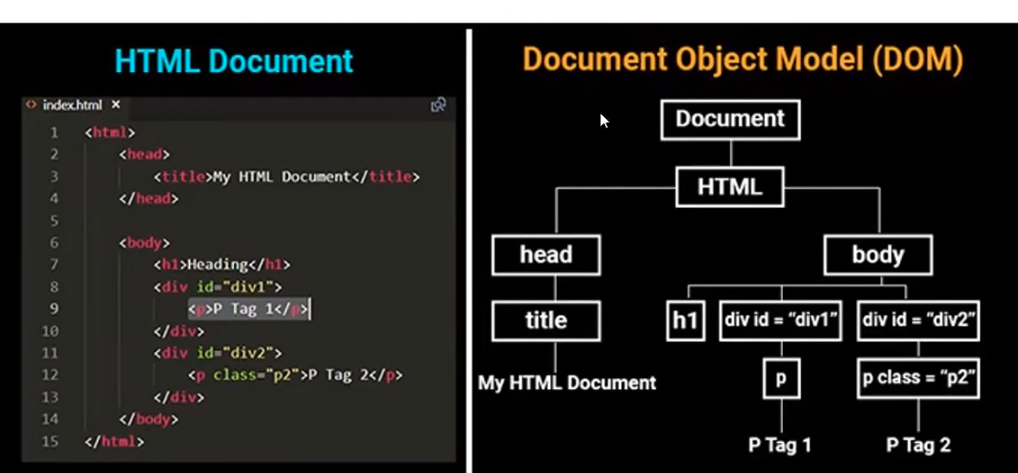Click the closing </div> on line 13

[179, 397]
